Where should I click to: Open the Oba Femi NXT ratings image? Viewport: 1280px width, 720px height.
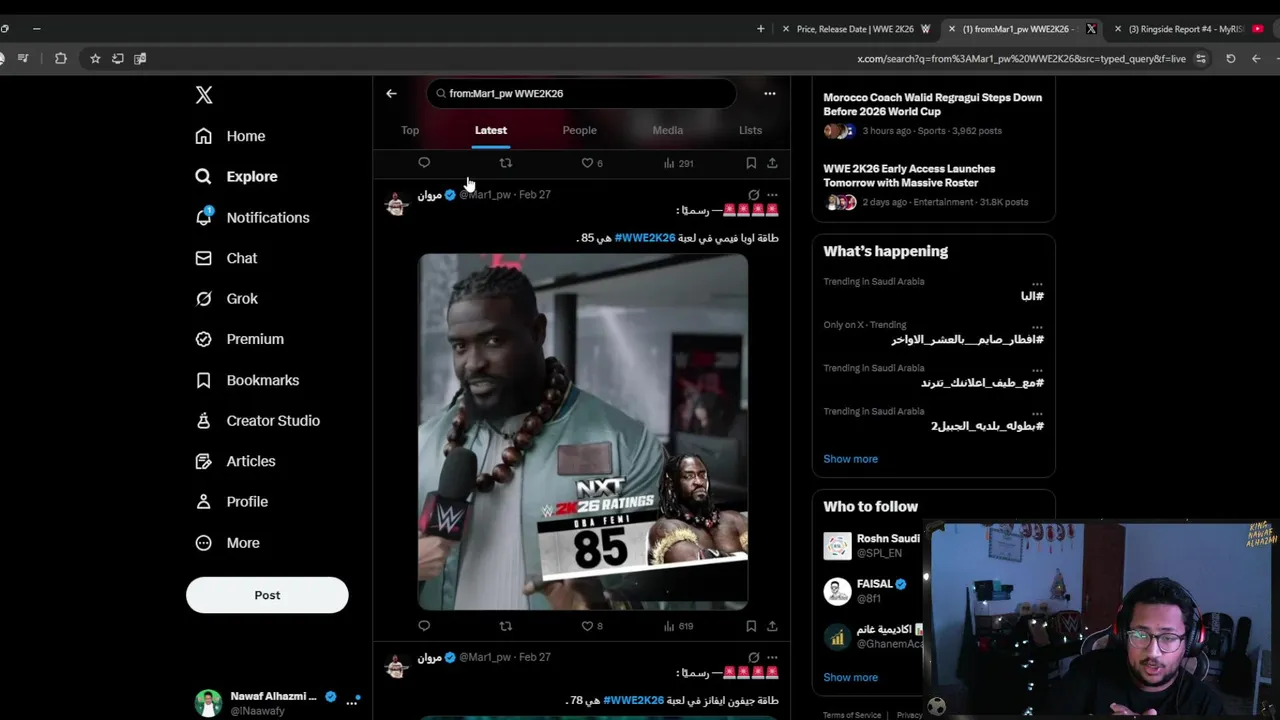click(x=583, y=431)
